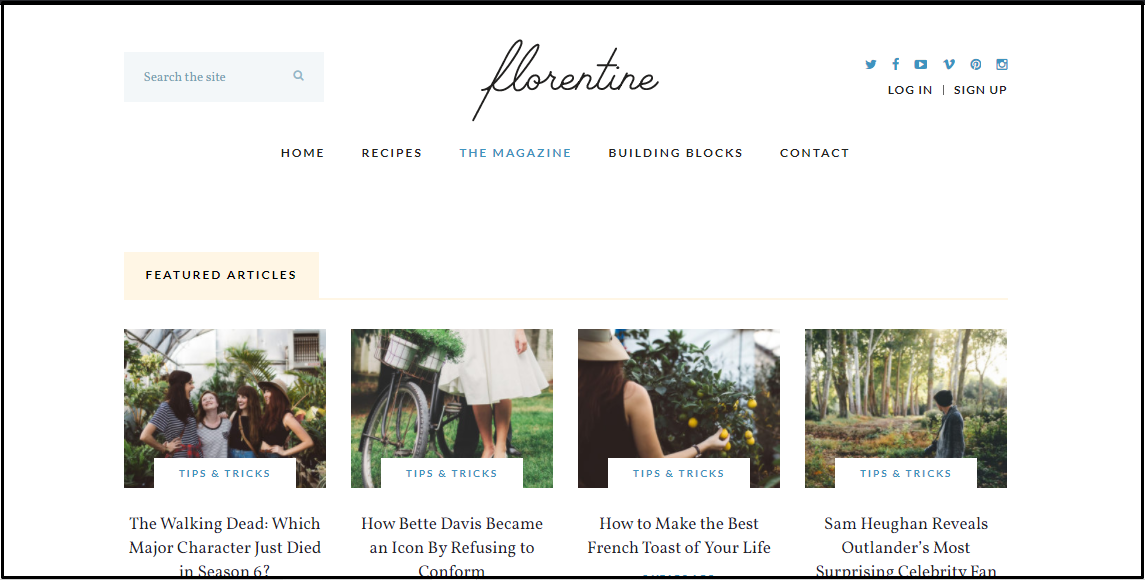Focus the Search the site field
The width and height of the screenshot is (1145, 580).
point(223,77)
